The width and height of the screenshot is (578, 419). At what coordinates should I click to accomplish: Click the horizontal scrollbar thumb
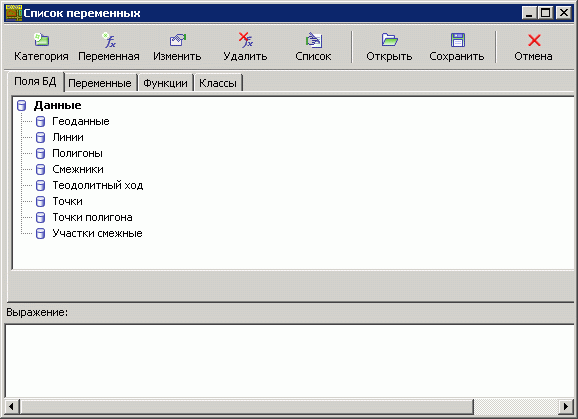[246, 407]
